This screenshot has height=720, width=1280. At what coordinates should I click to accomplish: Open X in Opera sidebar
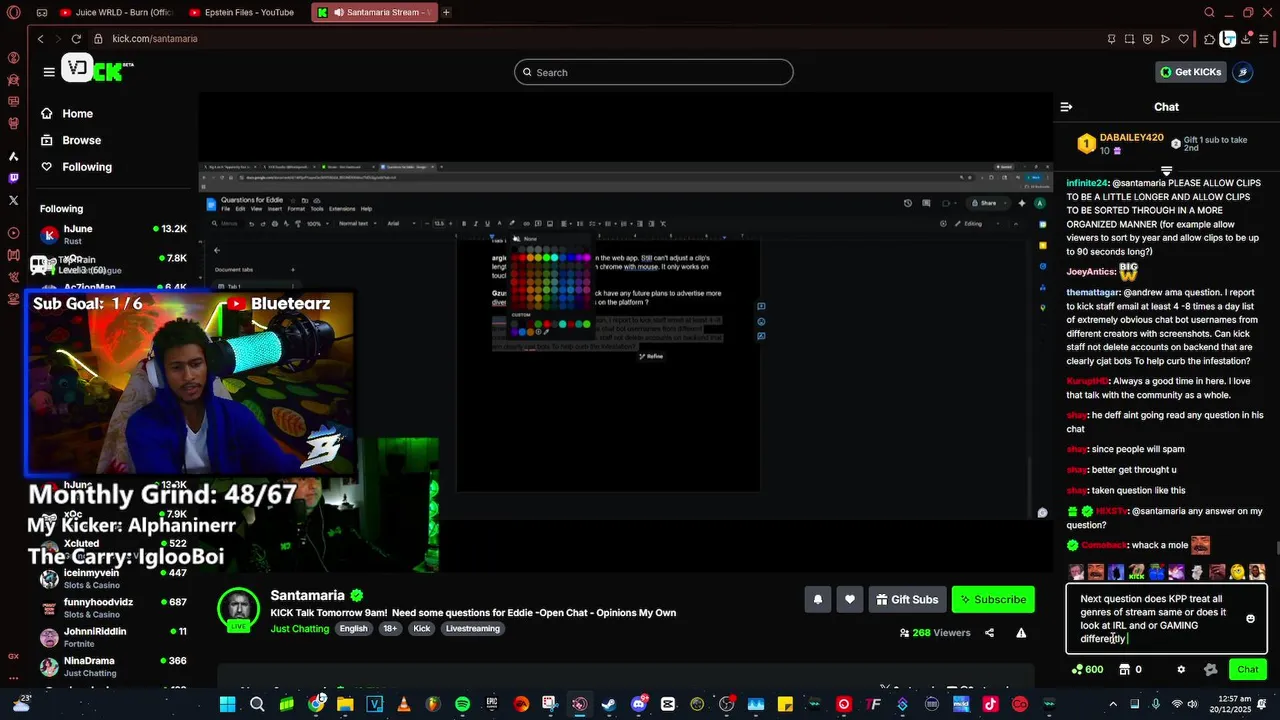coord(13,200)
